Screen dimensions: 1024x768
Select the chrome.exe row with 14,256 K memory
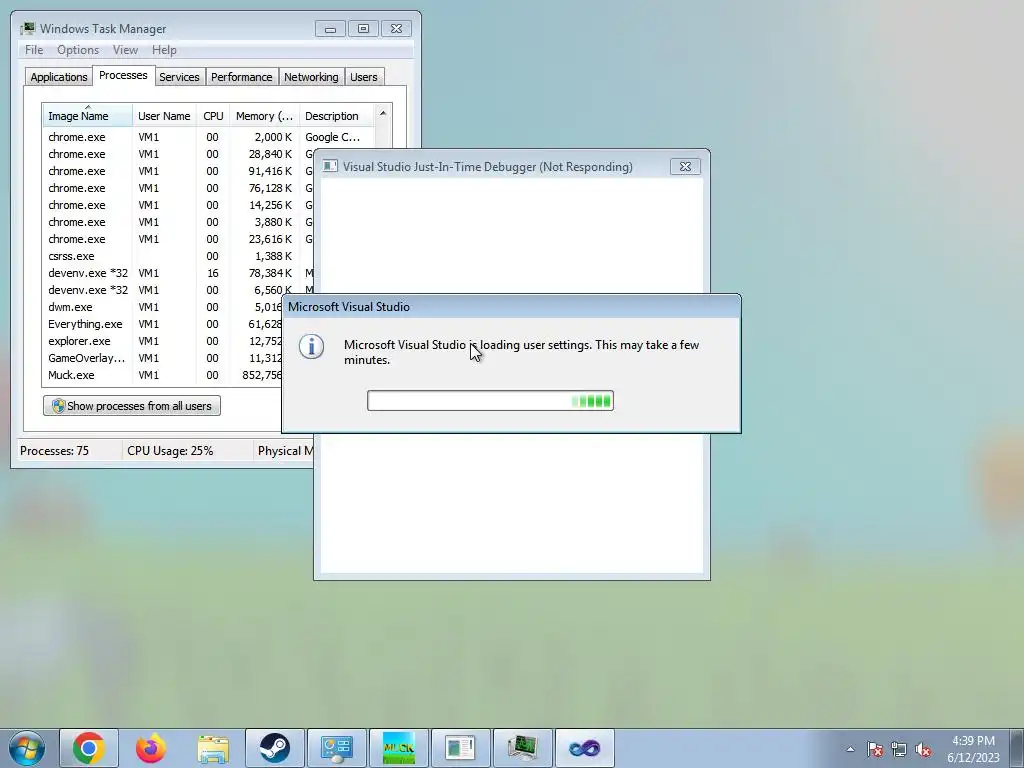178,205
